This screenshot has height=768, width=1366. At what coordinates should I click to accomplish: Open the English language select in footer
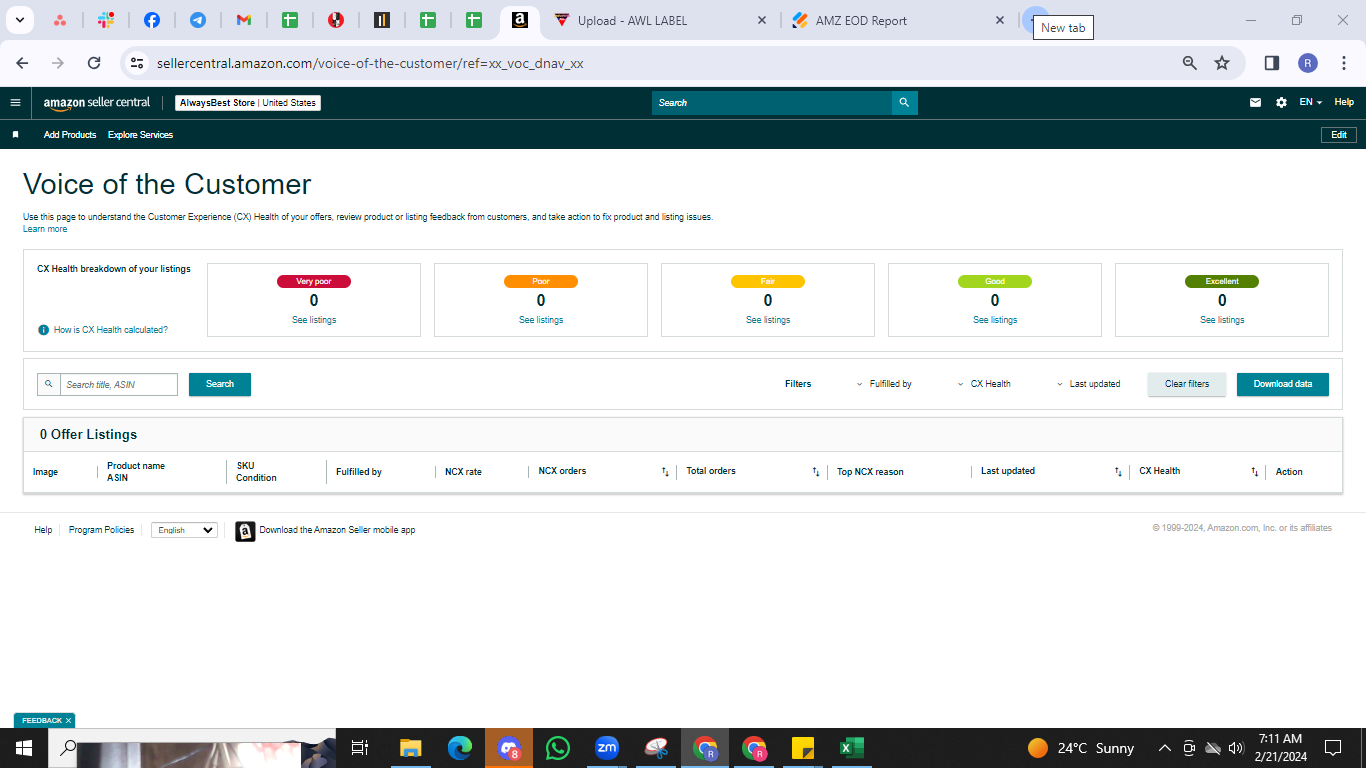184,530
